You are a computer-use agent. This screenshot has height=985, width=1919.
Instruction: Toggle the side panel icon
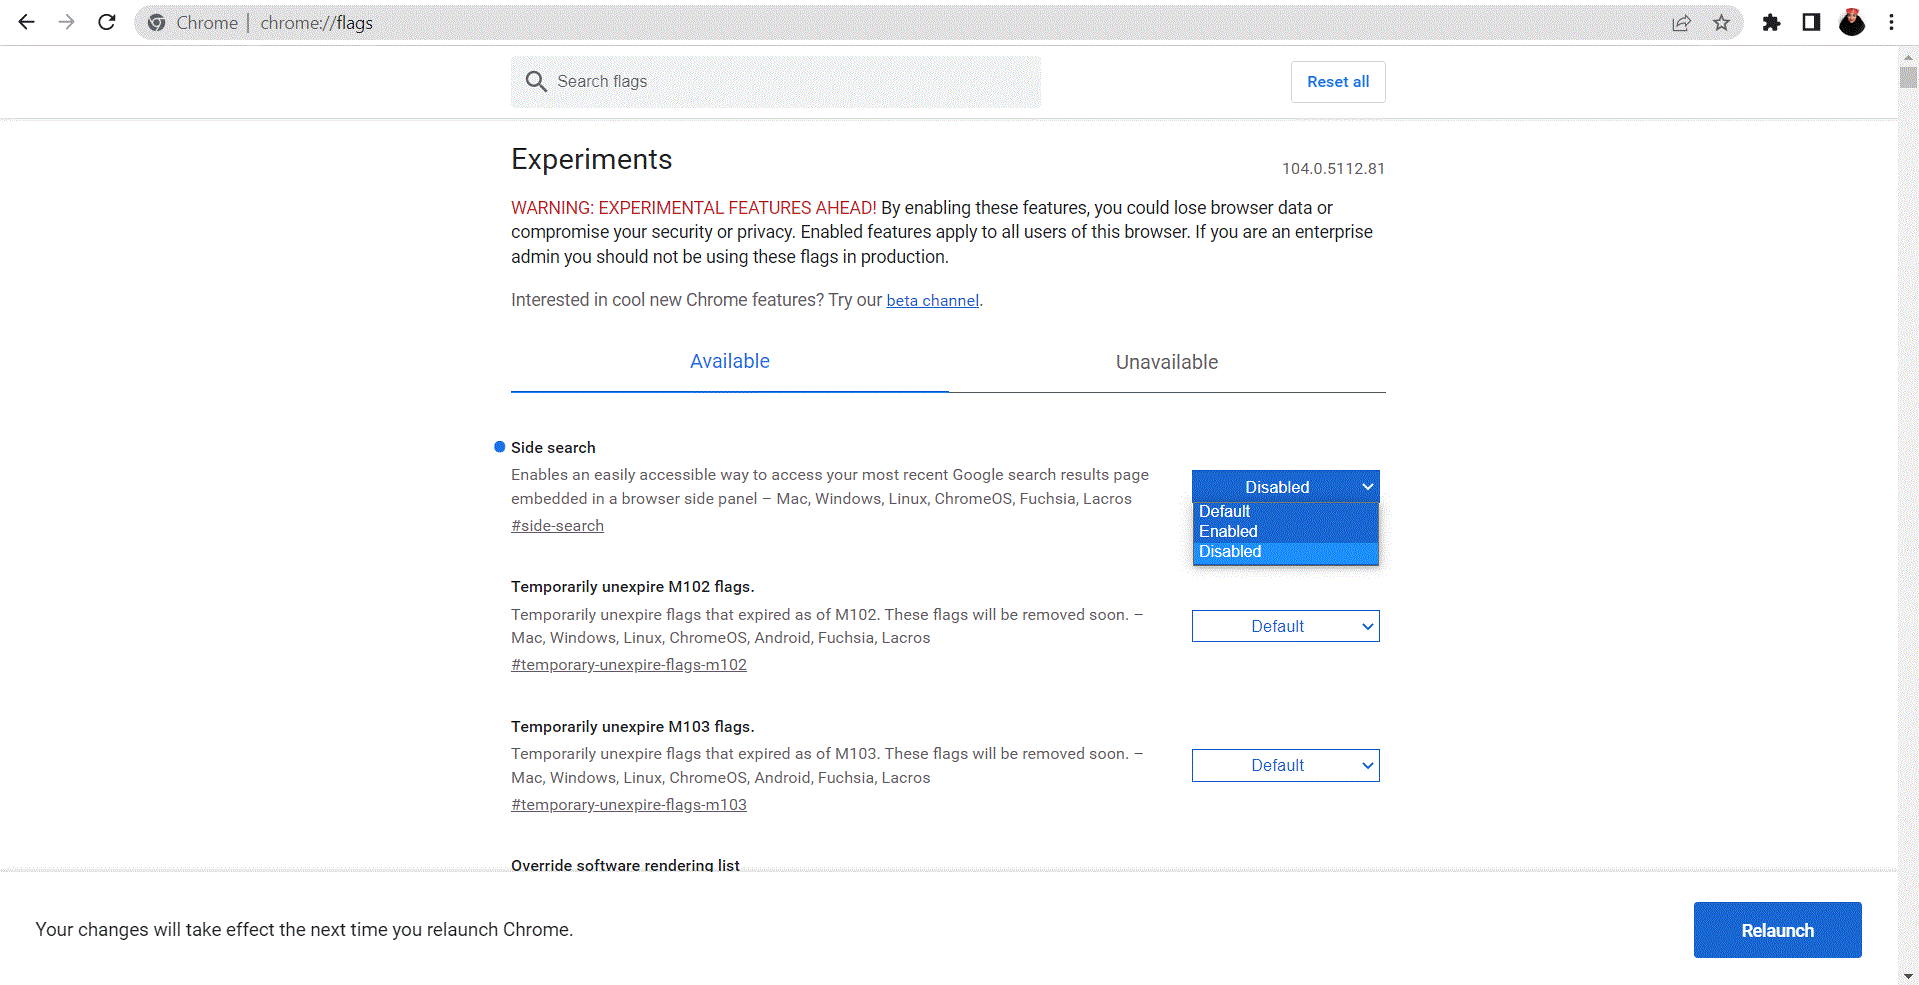tap(1811, 22)
